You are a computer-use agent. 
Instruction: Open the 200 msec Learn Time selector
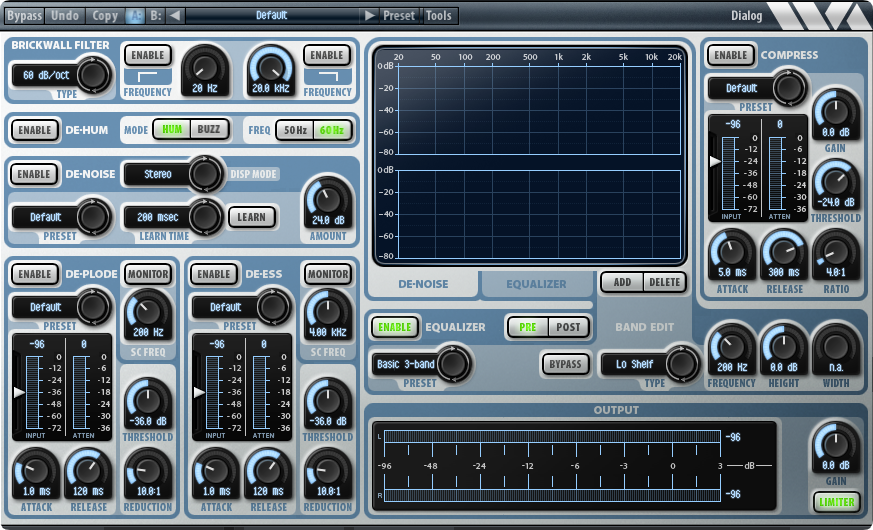click(x=173, y=217)
